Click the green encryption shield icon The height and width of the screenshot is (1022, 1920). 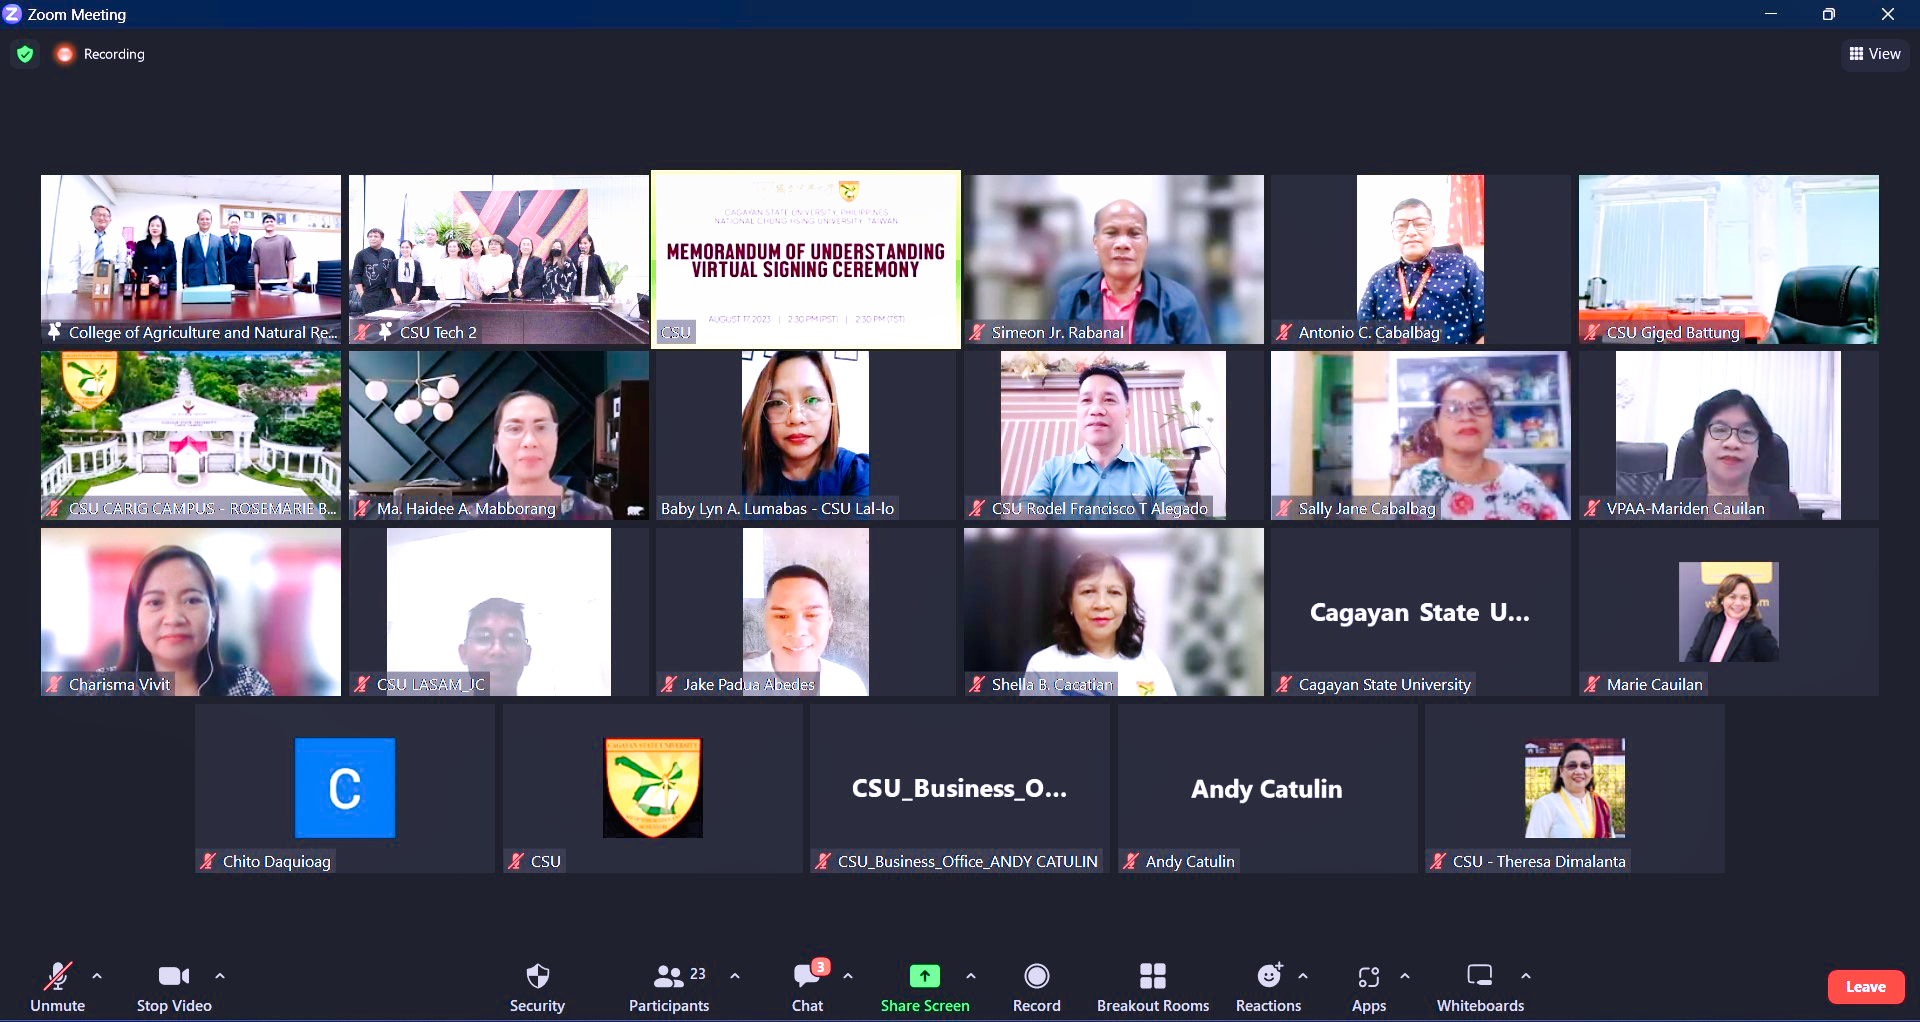point(26,54)
